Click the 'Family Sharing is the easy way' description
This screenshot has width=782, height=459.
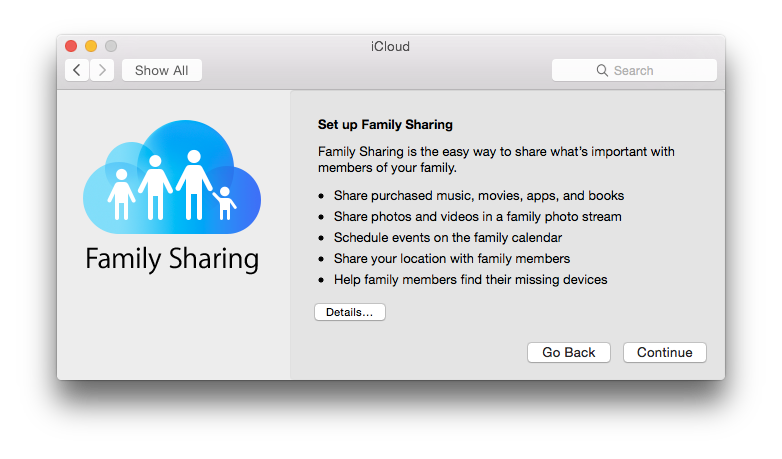point(496,160)
